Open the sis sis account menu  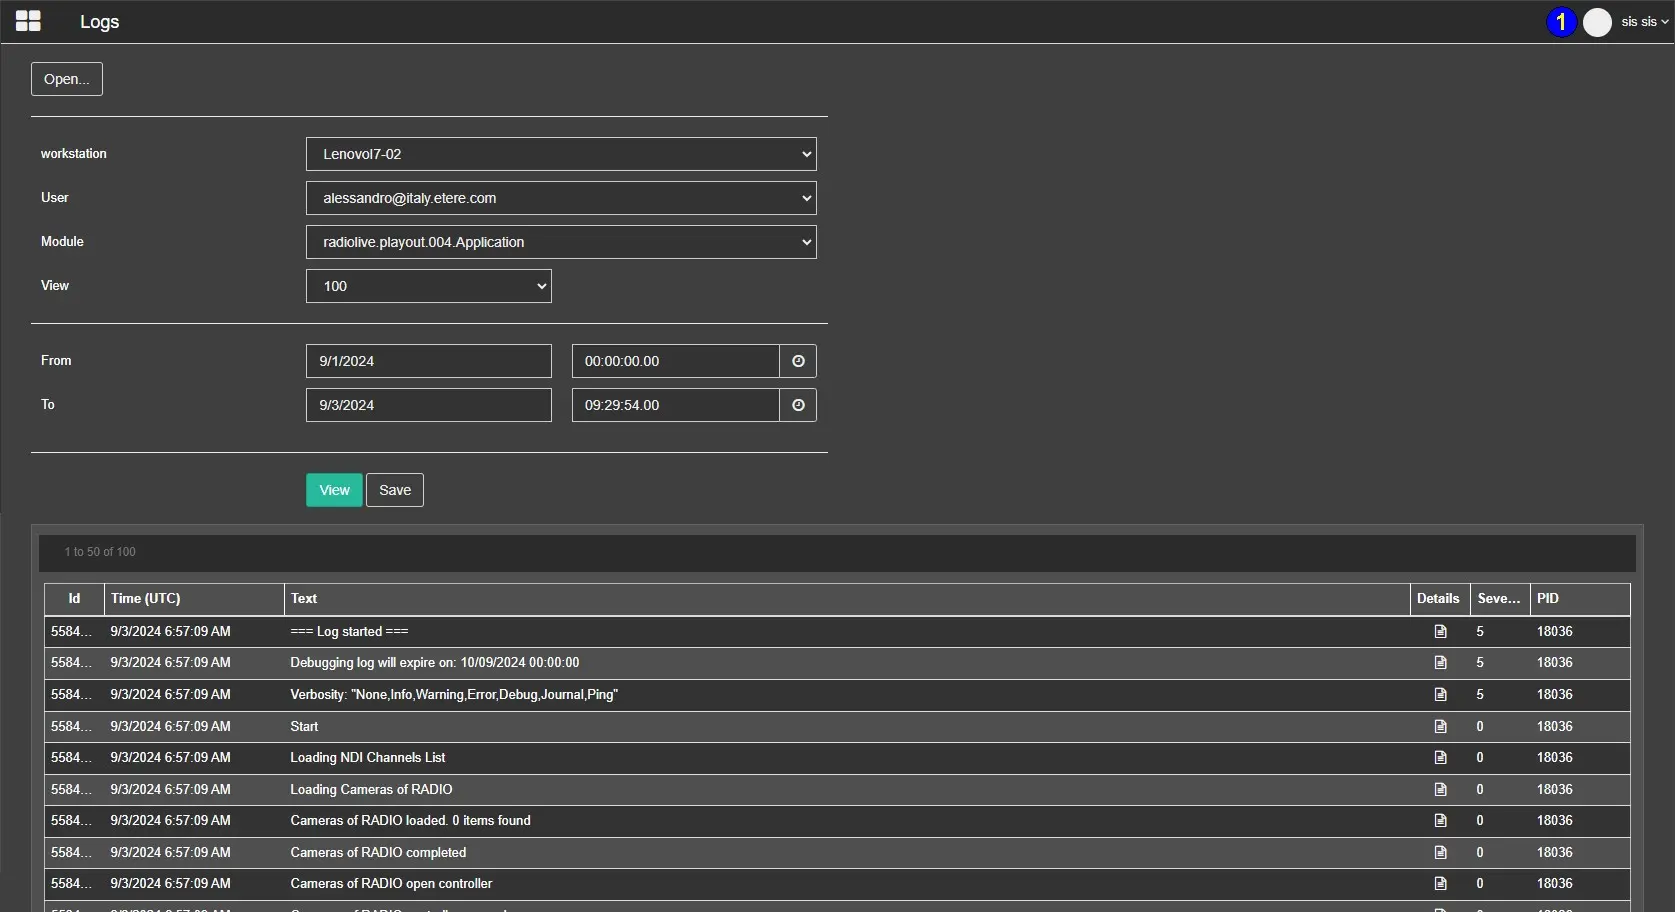(x=1644, y=22)
